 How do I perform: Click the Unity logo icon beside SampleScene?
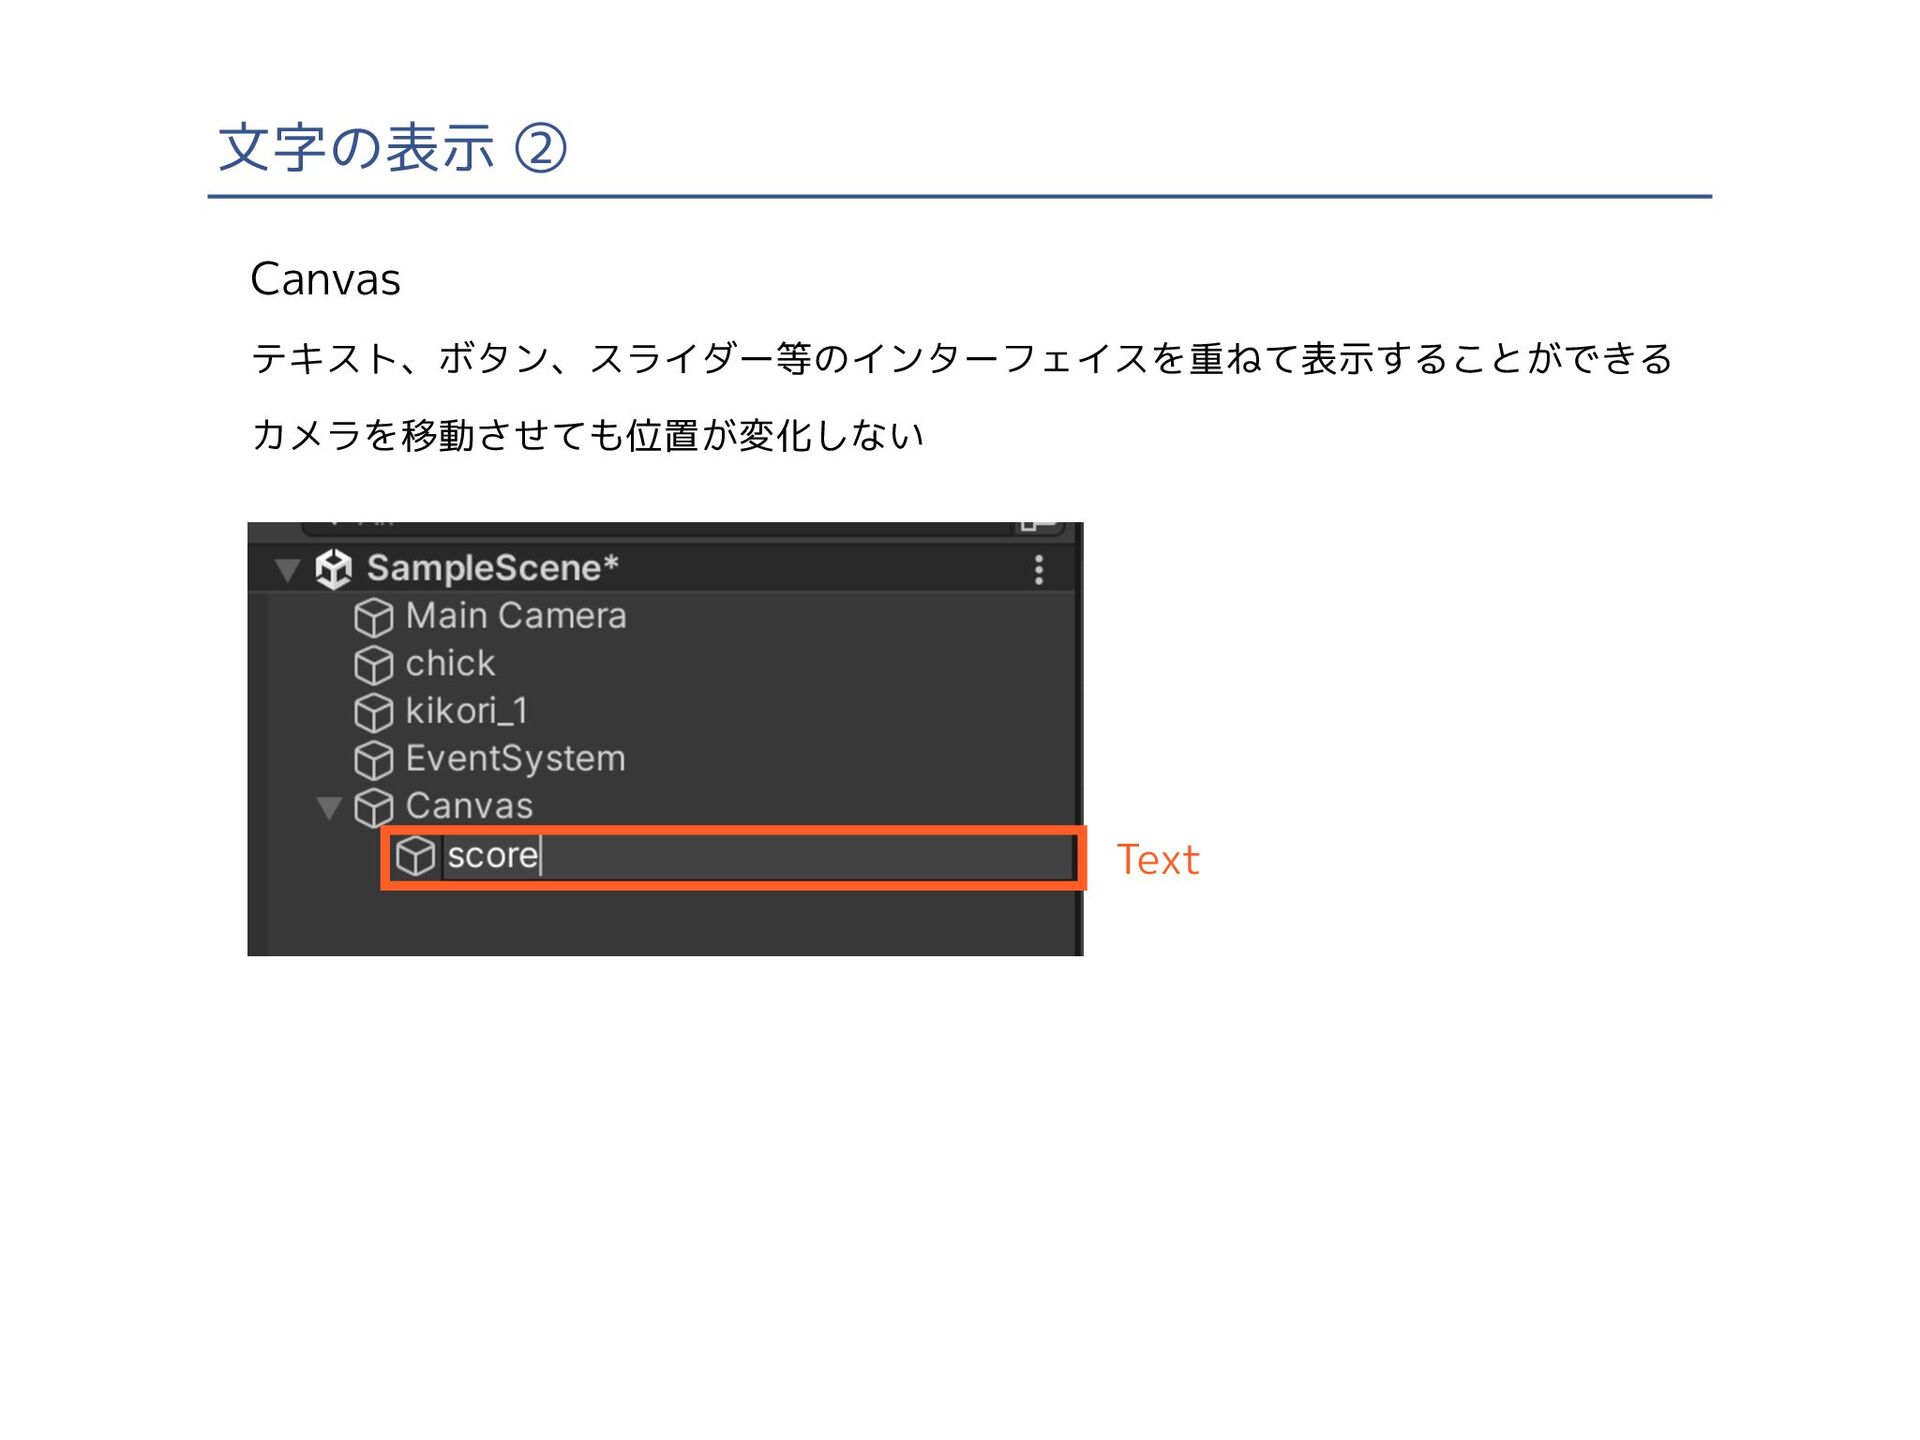[333, 569]
